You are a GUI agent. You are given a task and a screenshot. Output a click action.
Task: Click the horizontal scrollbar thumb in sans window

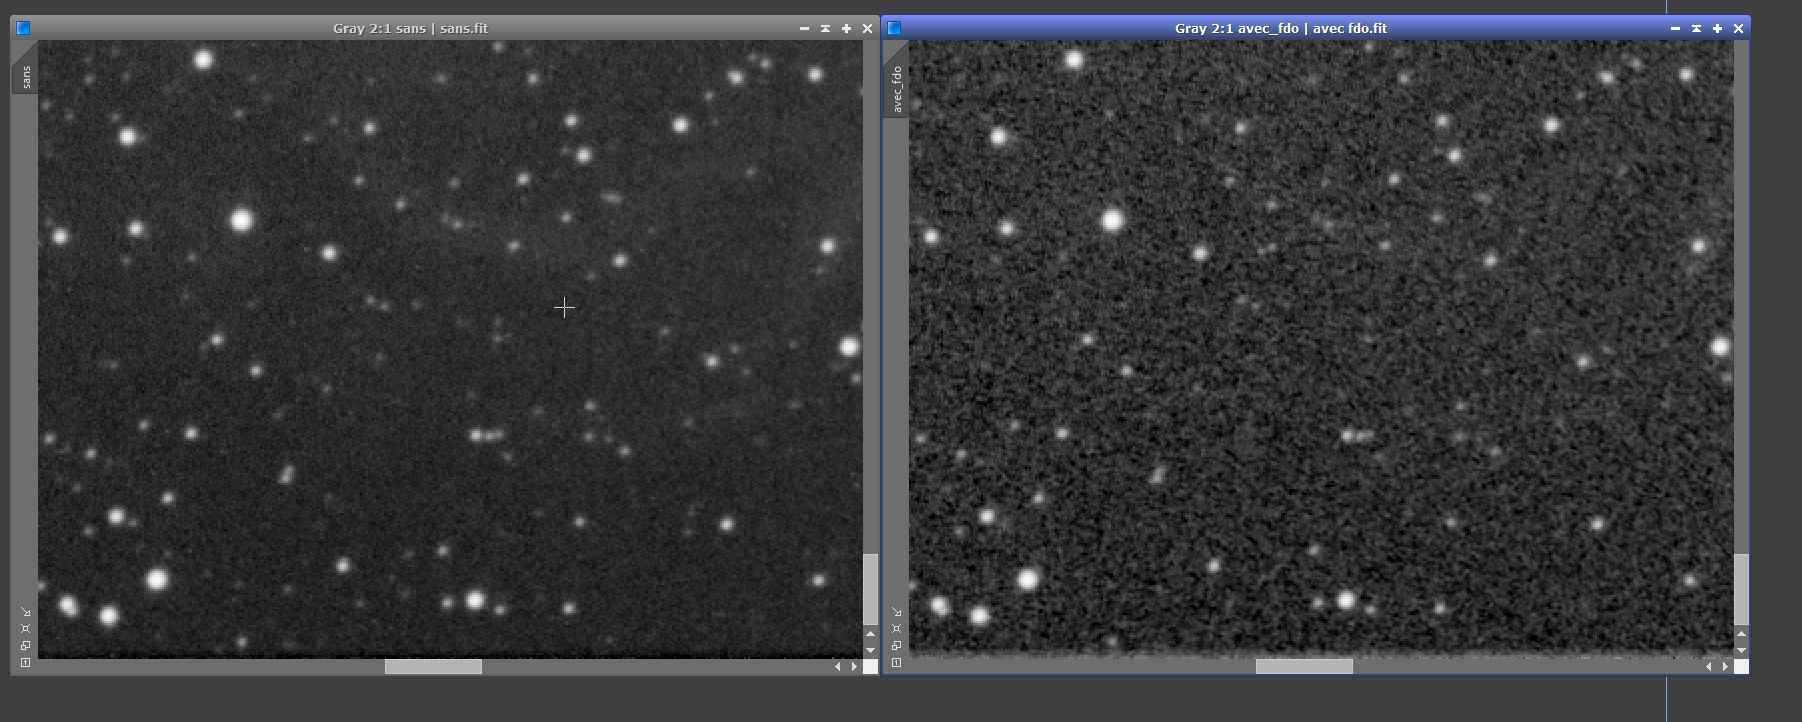pos(433,667)
